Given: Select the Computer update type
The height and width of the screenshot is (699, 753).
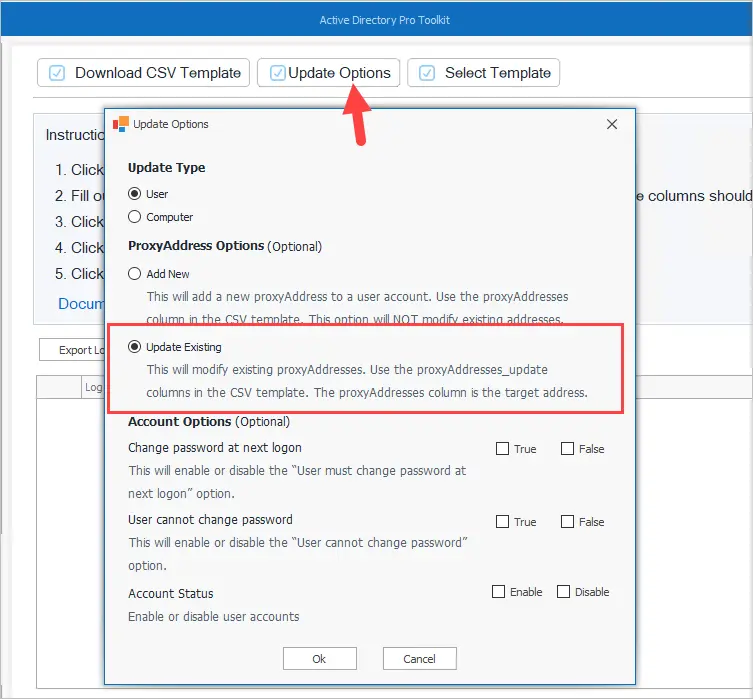Looking at the screenshot, I should click(134, 217).
